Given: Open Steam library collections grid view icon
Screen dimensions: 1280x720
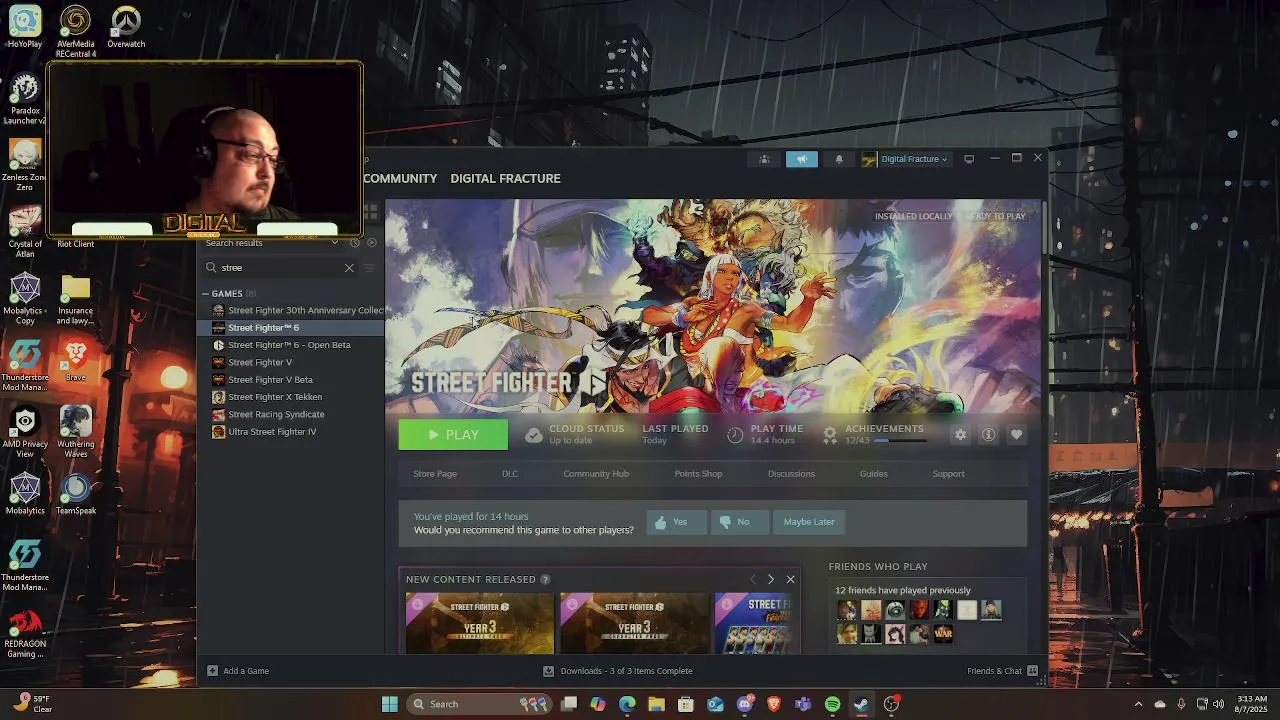Looking at the screenshot, I should point(371,212).
